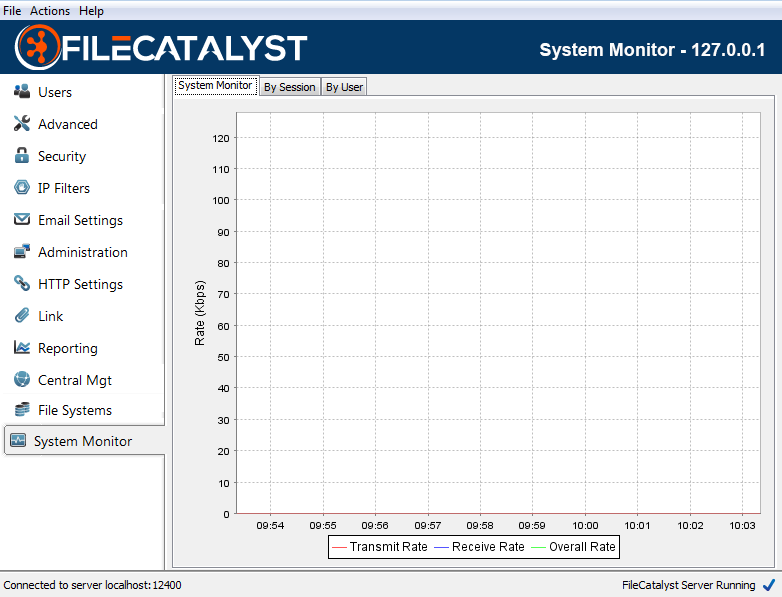Click 'FileCatalyst Server Running' status text

[x=688, y=585]
